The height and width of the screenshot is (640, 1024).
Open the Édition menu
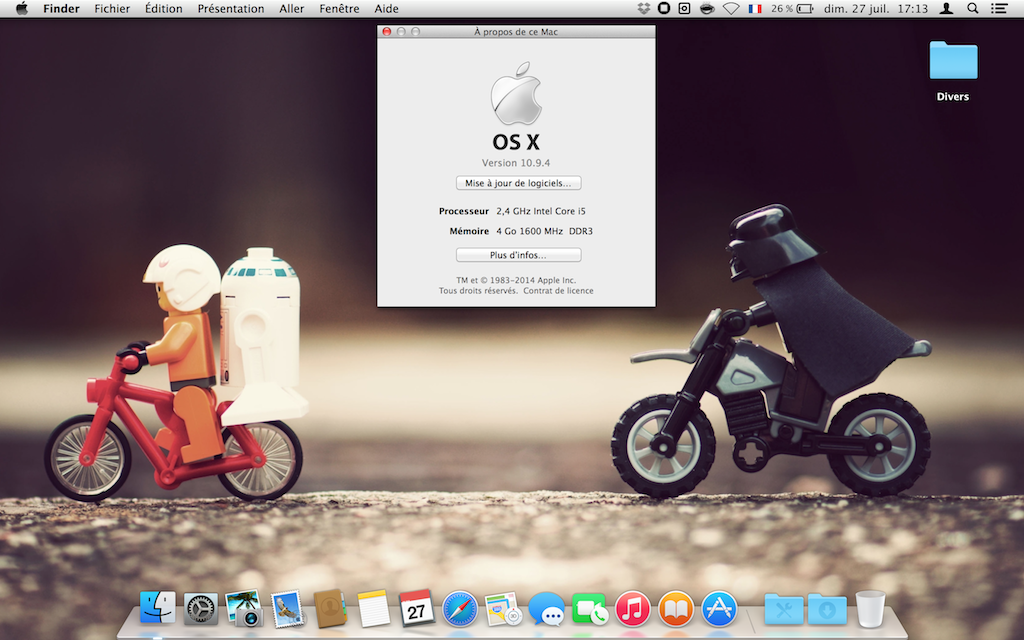[x=163, y=8]
